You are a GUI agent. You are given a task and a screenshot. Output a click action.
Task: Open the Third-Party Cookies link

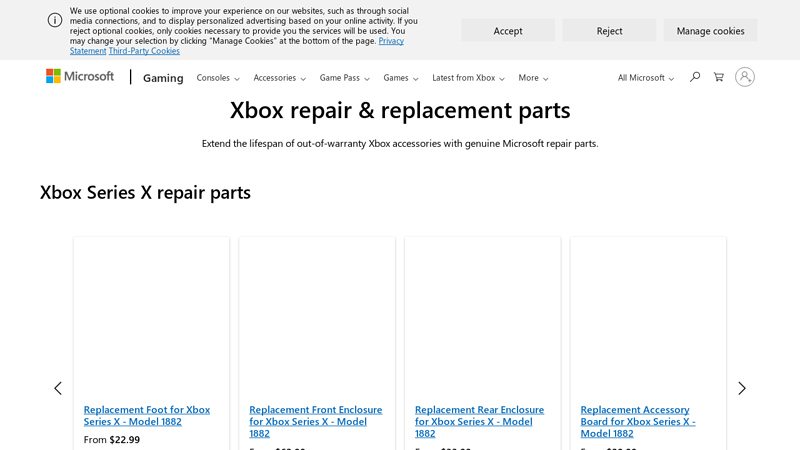pos(144,51)
